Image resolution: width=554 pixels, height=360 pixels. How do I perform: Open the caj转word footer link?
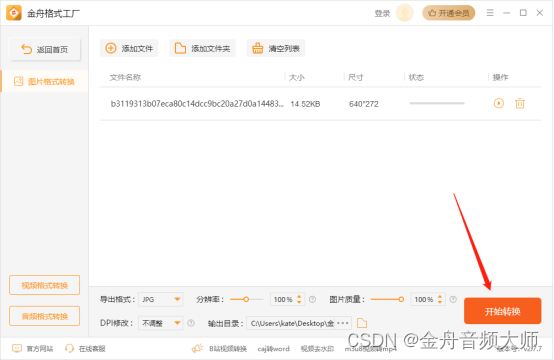tap(273, 349)
